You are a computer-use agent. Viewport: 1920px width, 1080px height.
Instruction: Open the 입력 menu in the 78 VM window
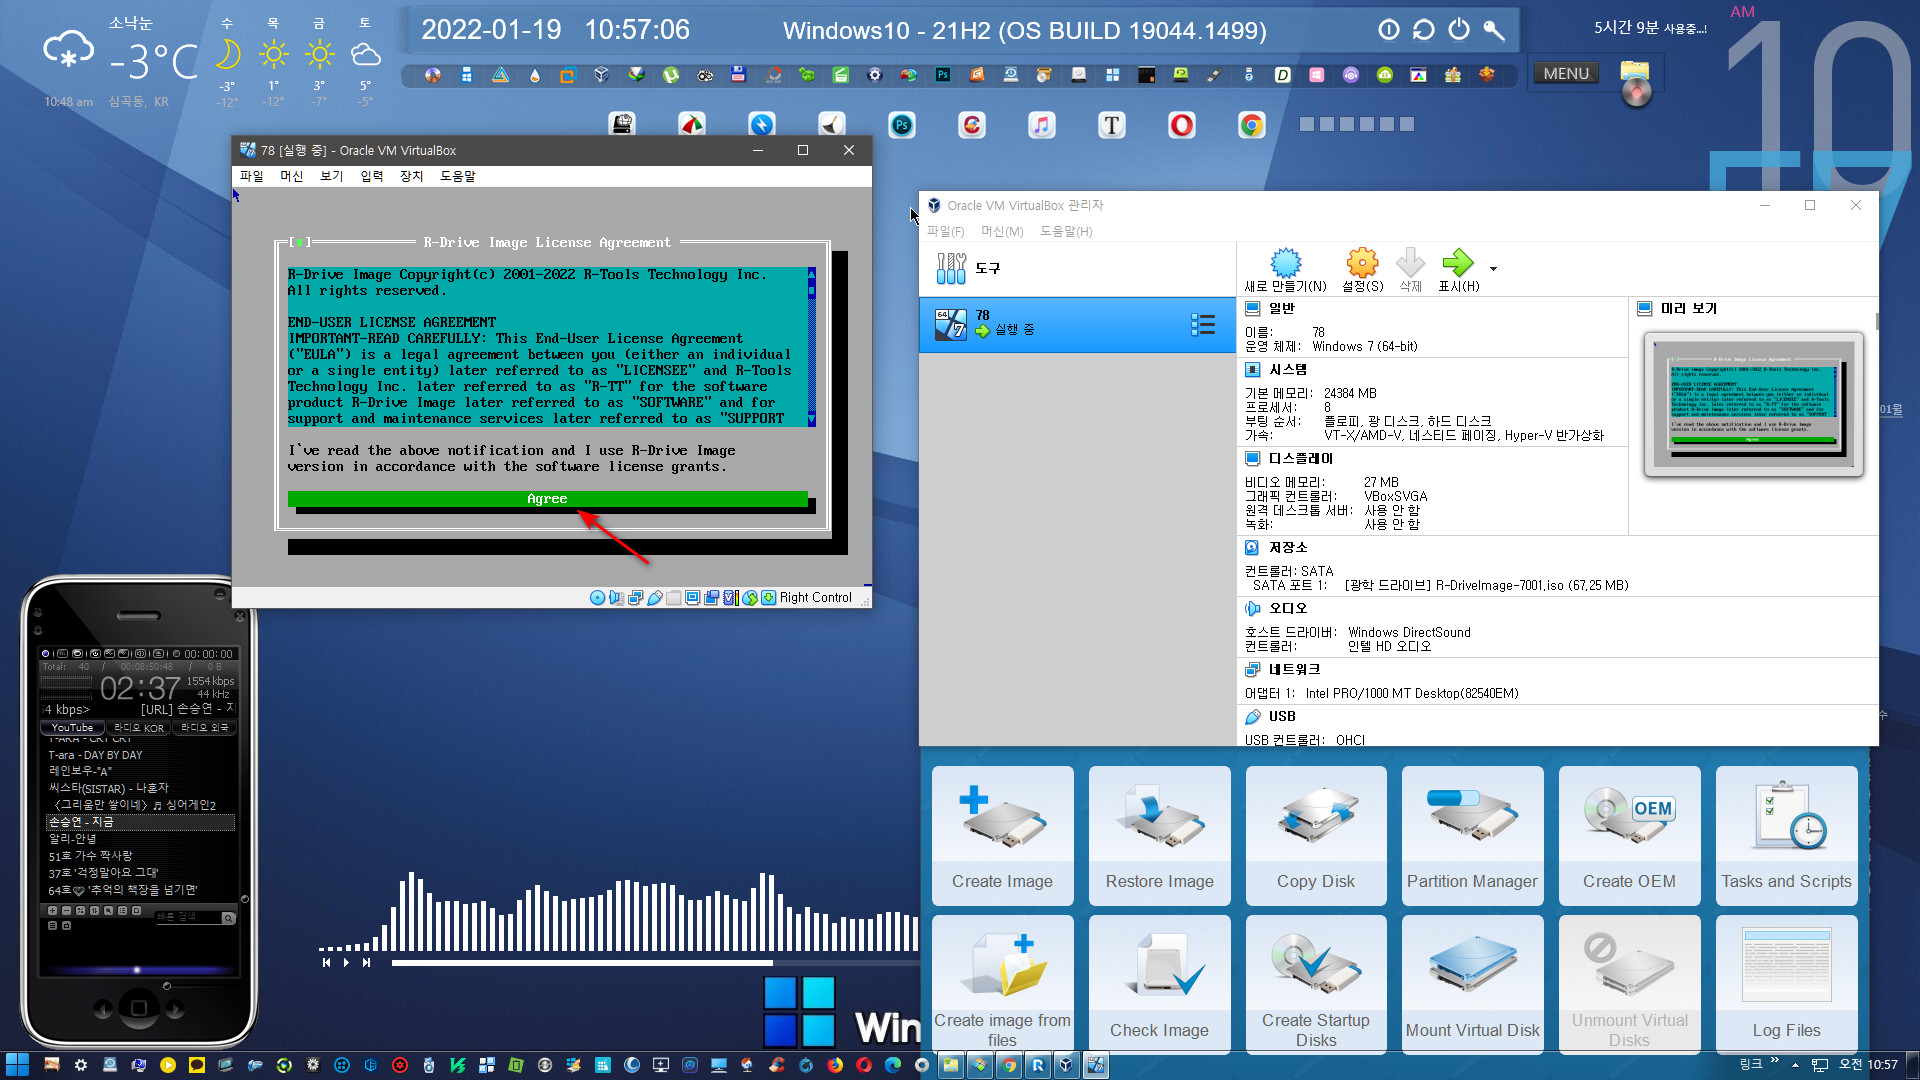coord(371,176)
